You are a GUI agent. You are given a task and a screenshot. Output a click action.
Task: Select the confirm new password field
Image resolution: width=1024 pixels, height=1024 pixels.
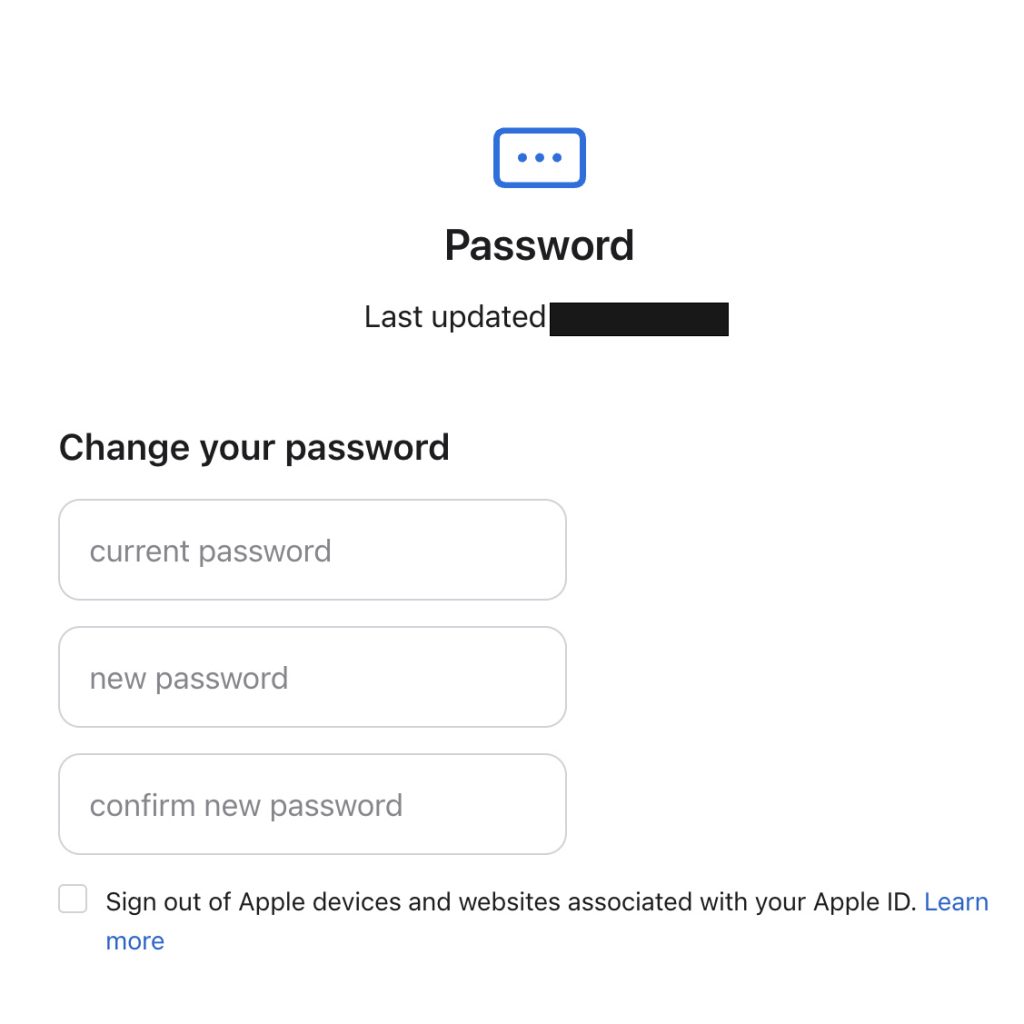pos(312,804)
